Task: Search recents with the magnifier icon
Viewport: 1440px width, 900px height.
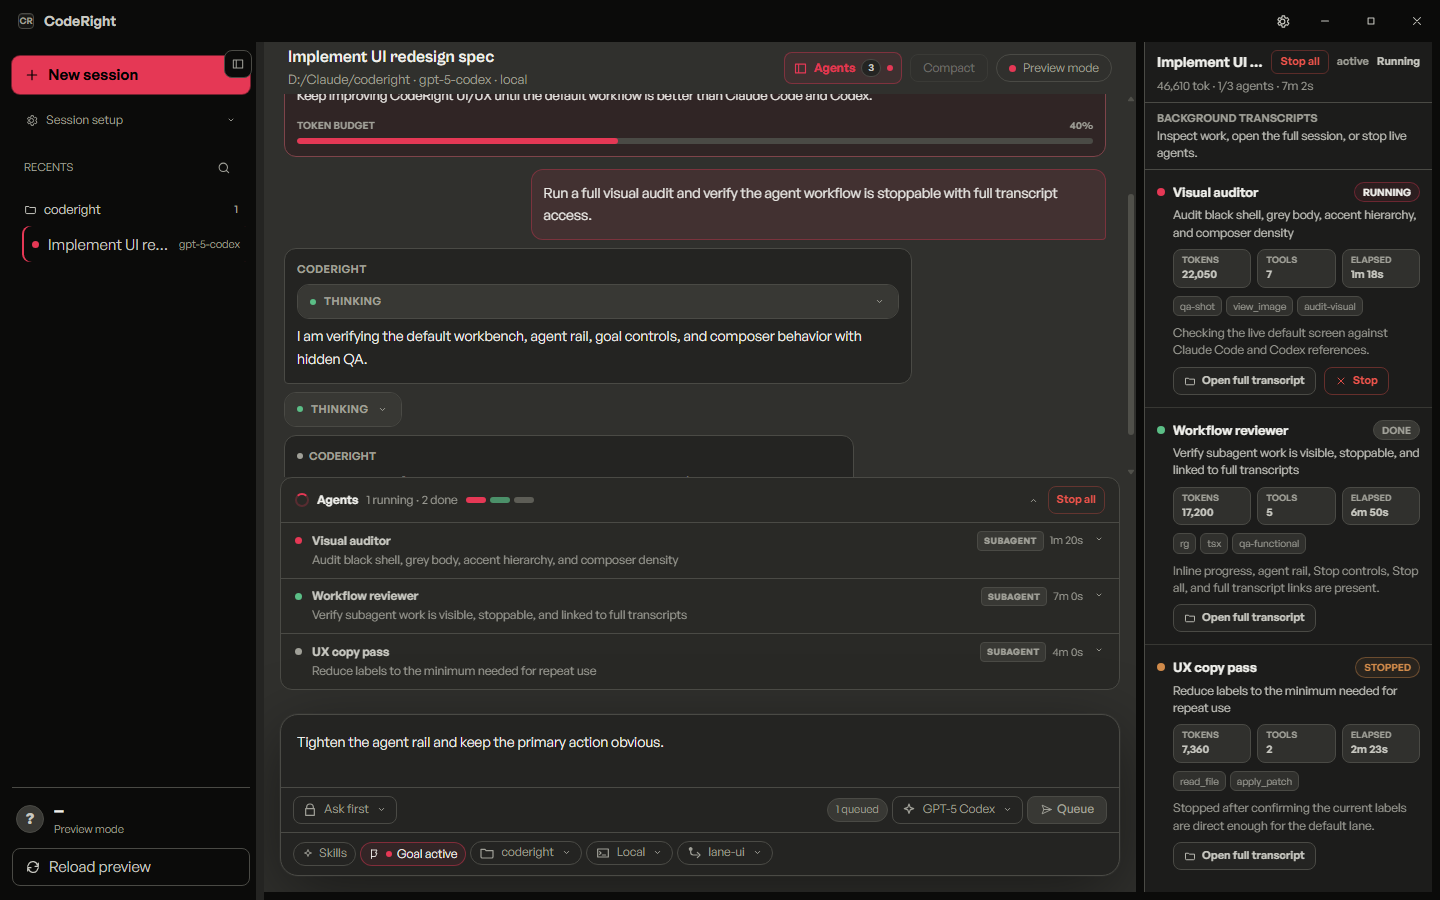Action: tap(224, 168)
